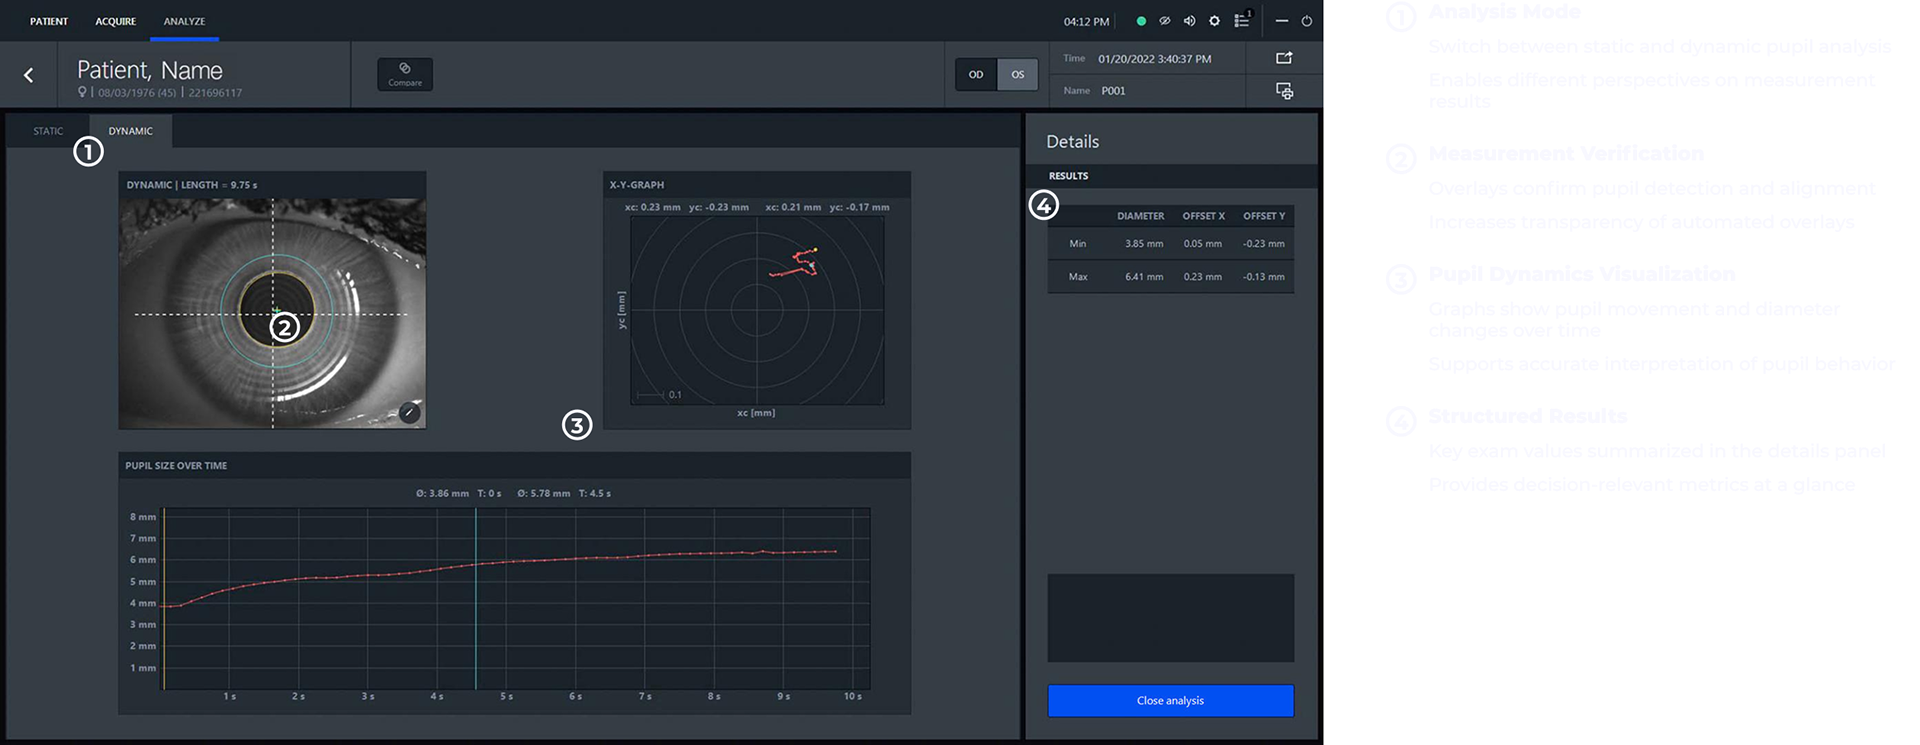Click the dynamic eye image preview
The image size is (1920, 745).
tap(272, 313)
